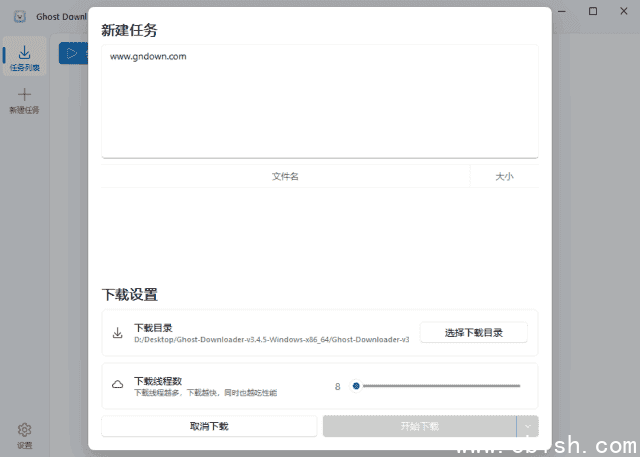The width and height of the screenshot is (640, 457).
Task: Click the 下载目录 label
Action: (x=153, y=328)
